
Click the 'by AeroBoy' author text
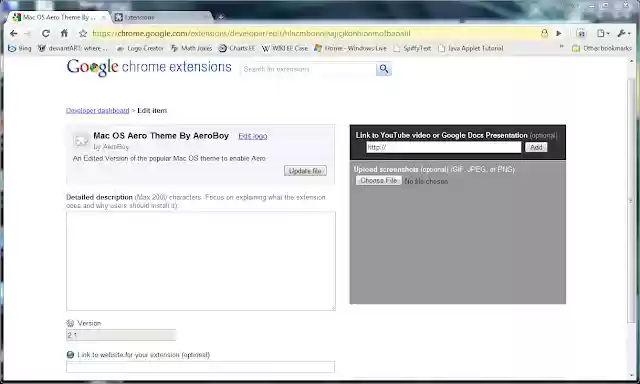click(111, 146)
